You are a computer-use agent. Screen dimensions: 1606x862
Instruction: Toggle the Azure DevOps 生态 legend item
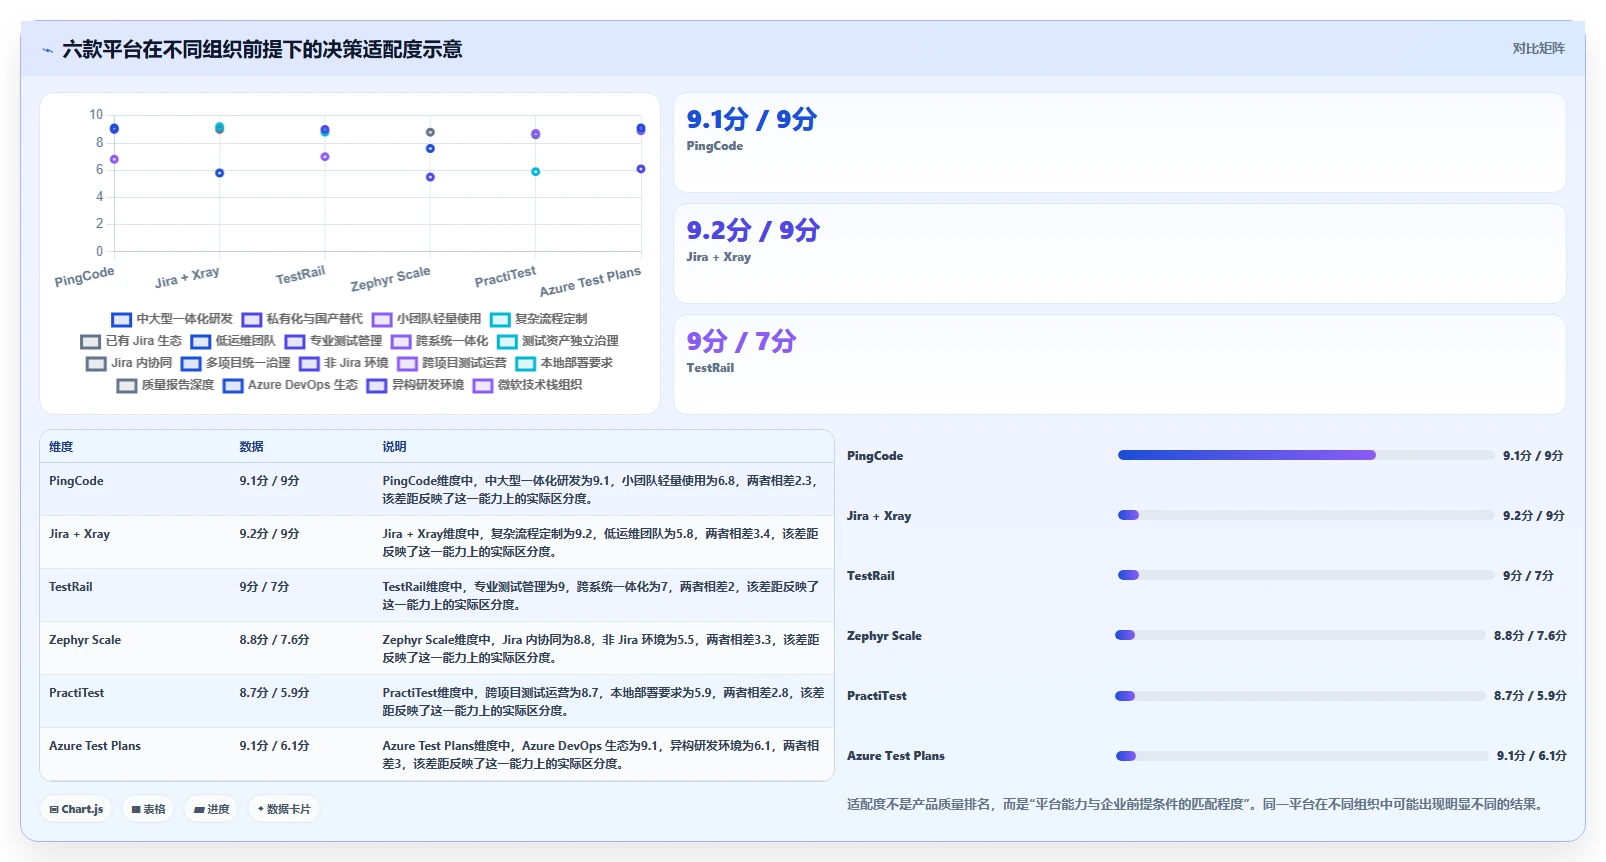tap(290, 385)
